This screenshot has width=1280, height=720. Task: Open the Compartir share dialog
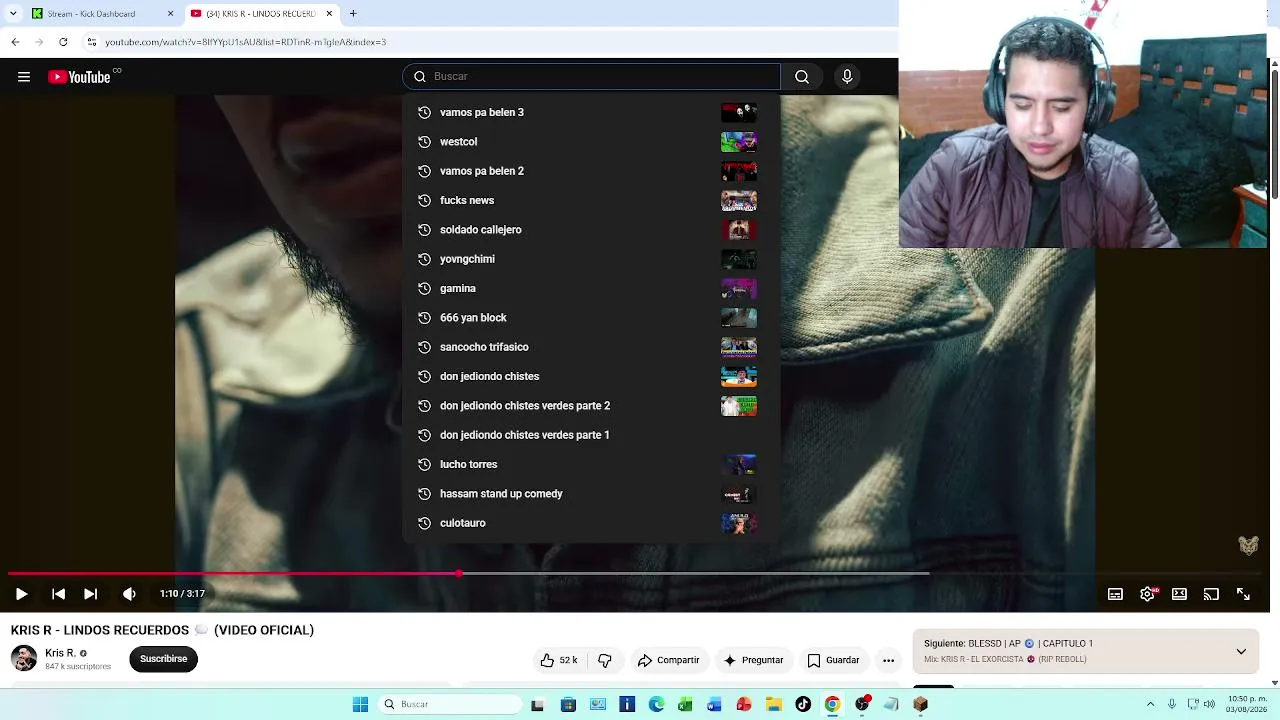click(668, 660)
